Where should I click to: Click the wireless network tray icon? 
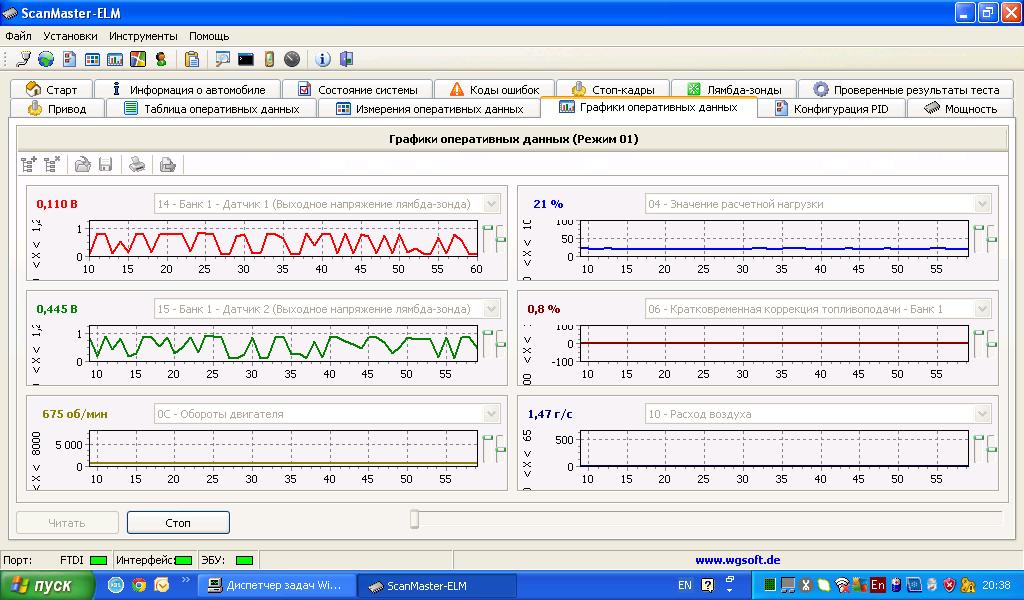point(842,585)
